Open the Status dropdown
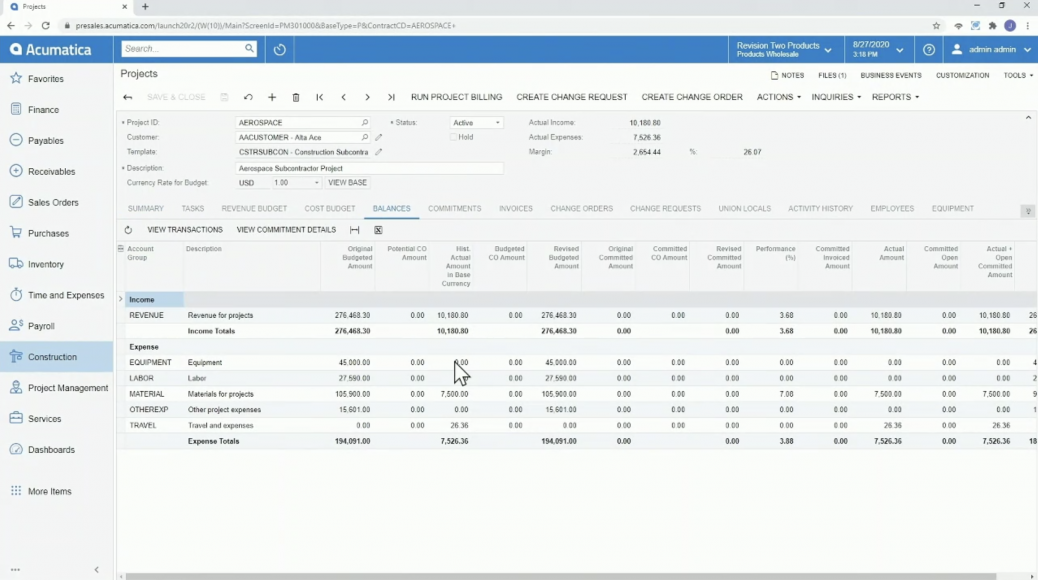1038x580 pixels. 495,122
